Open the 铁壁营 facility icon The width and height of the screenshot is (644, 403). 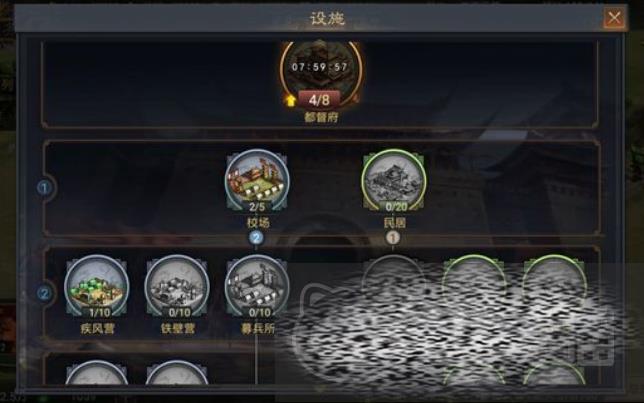point(177,287)
